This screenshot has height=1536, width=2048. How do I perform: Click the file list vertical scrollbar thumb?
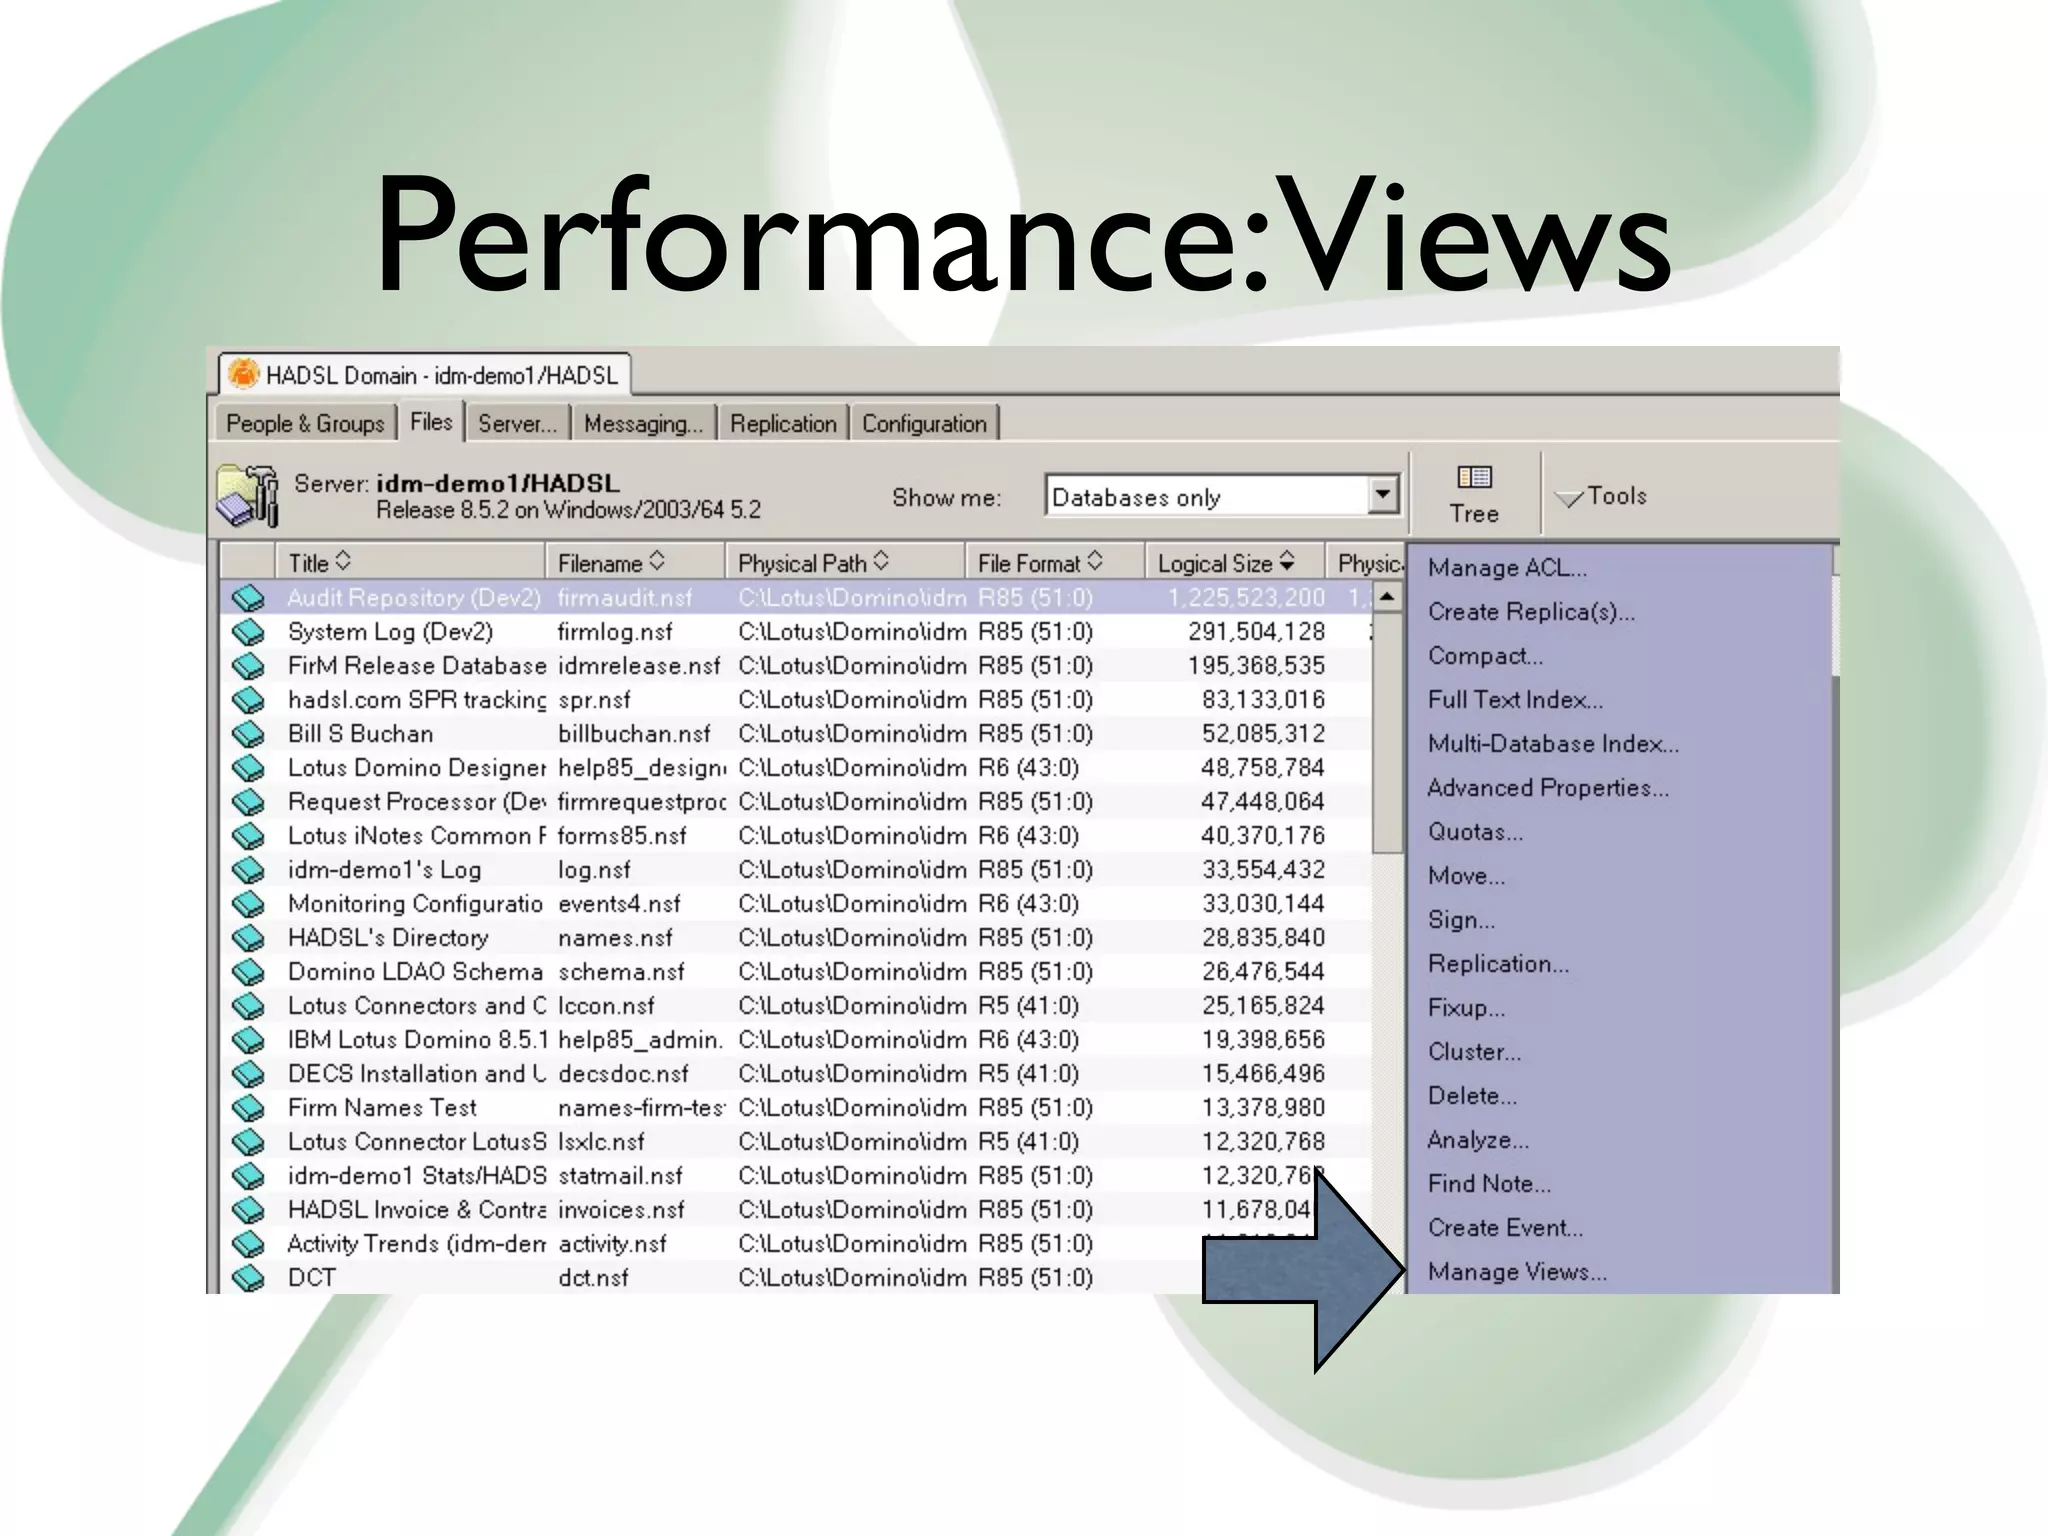[x=1387, y=732]
